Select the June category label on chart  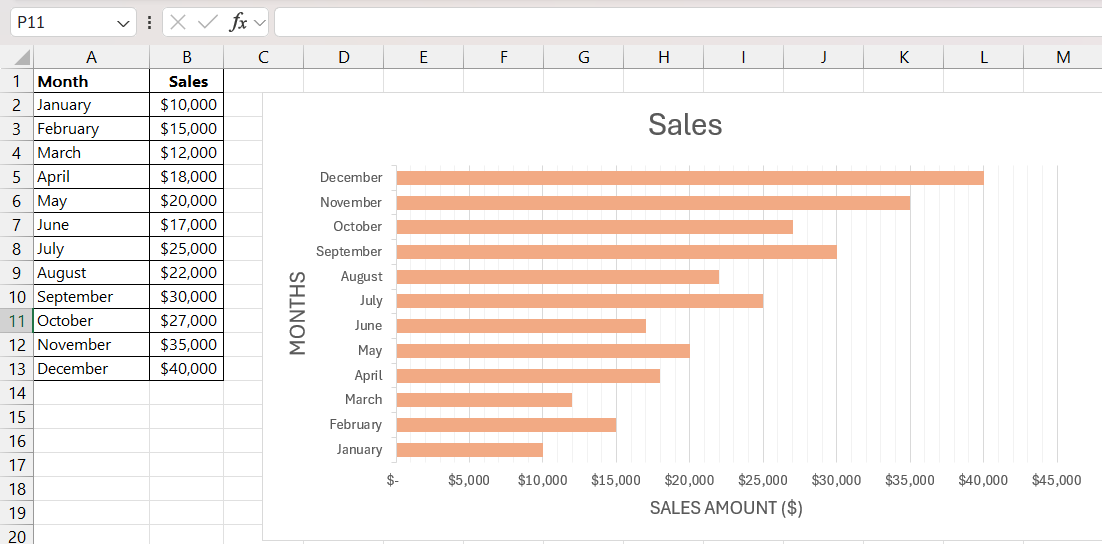369,325
